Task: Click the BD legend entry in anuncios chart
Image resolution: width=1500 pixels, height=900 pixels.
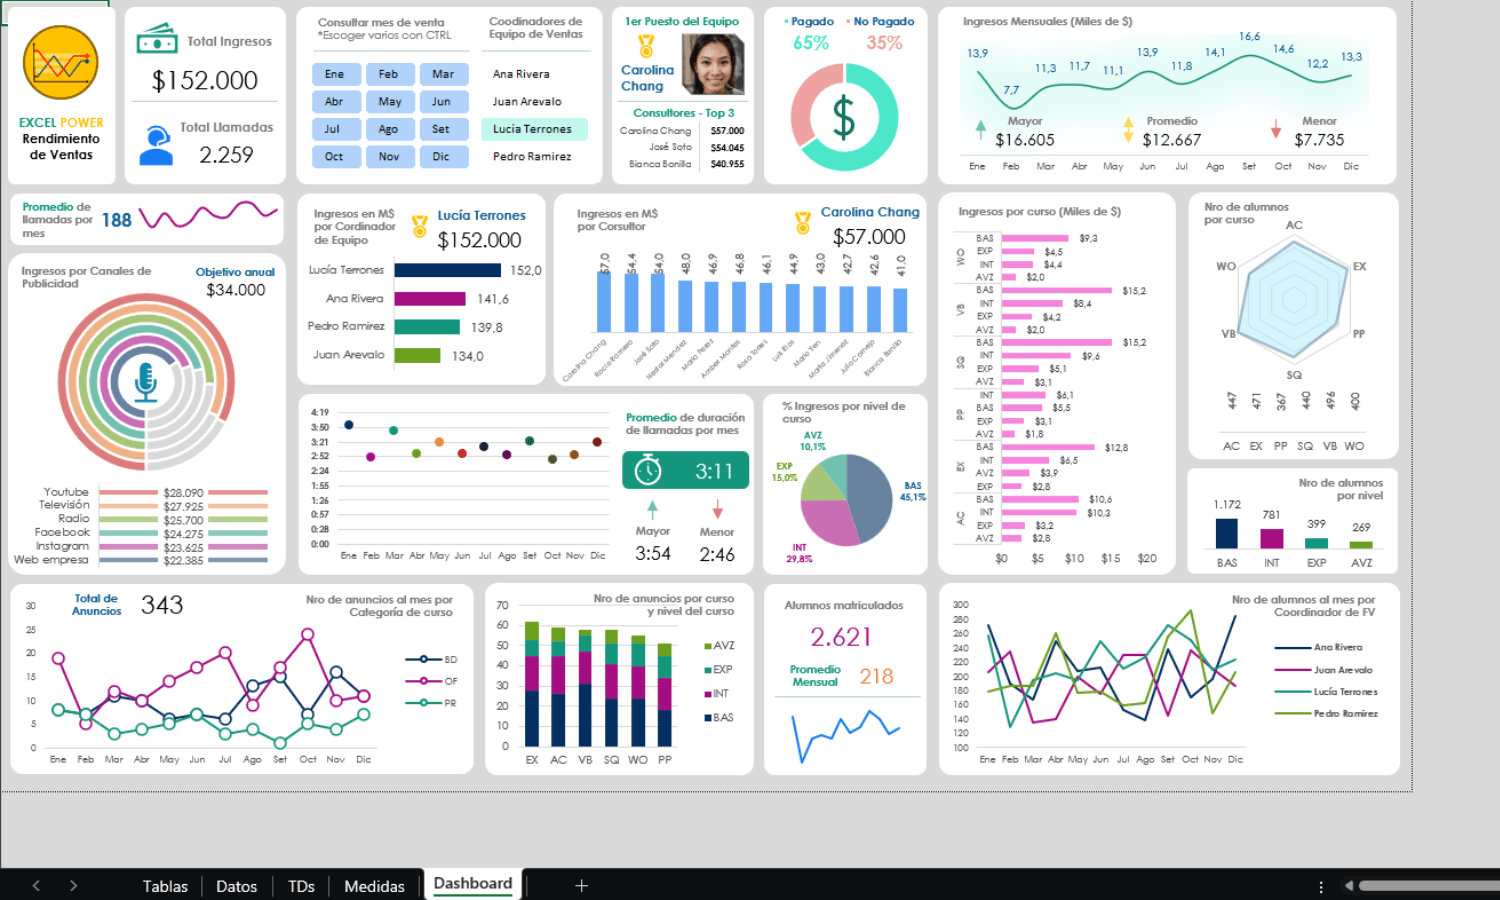Action: 432,660
